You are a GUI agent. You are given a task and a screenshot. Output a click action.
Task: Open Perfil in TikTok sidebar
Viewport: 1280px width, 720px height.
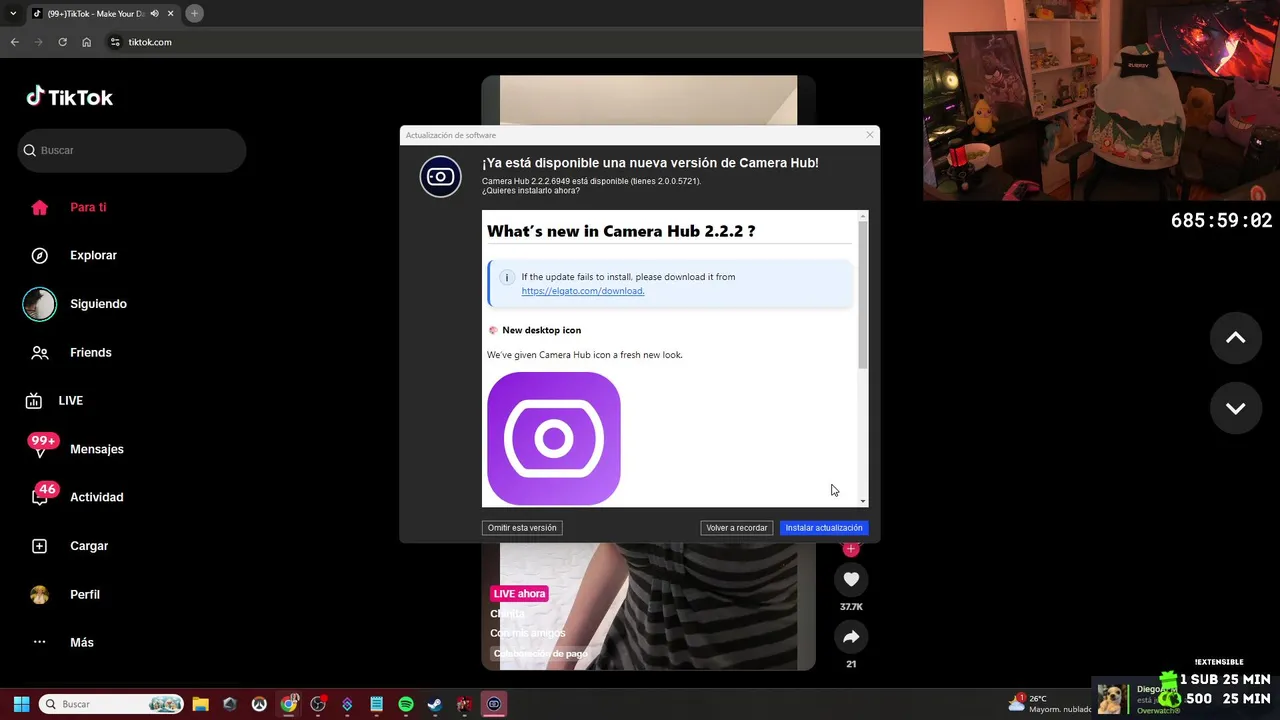85,594
